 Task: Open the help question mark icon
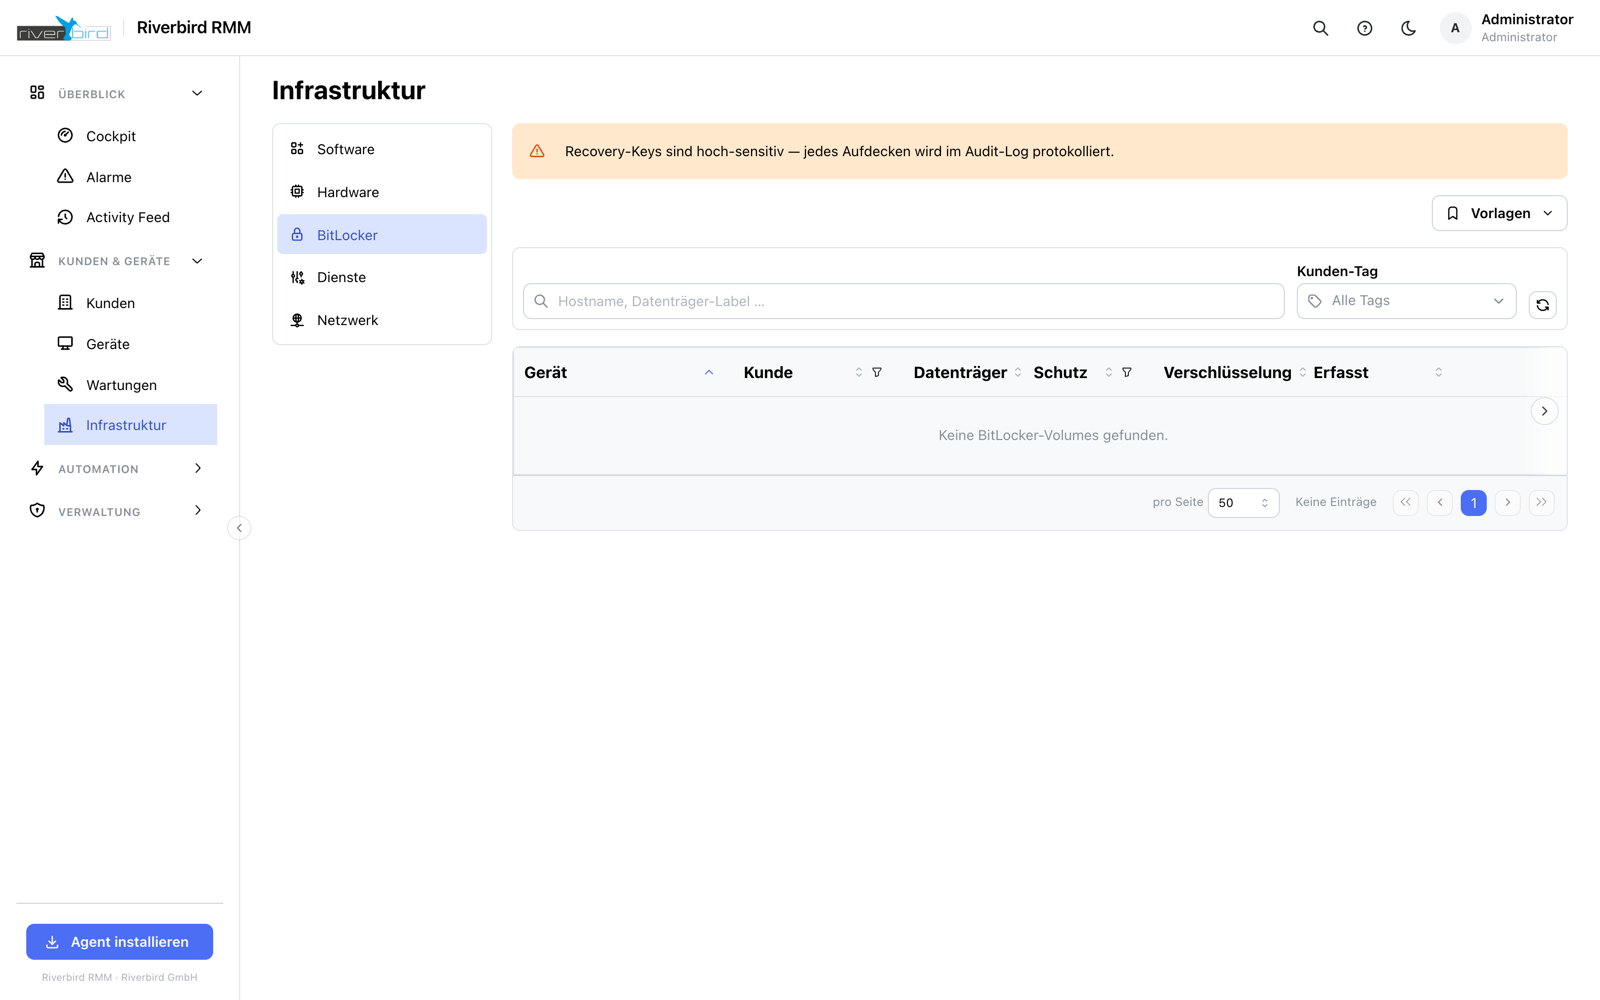coord(1364,28)
